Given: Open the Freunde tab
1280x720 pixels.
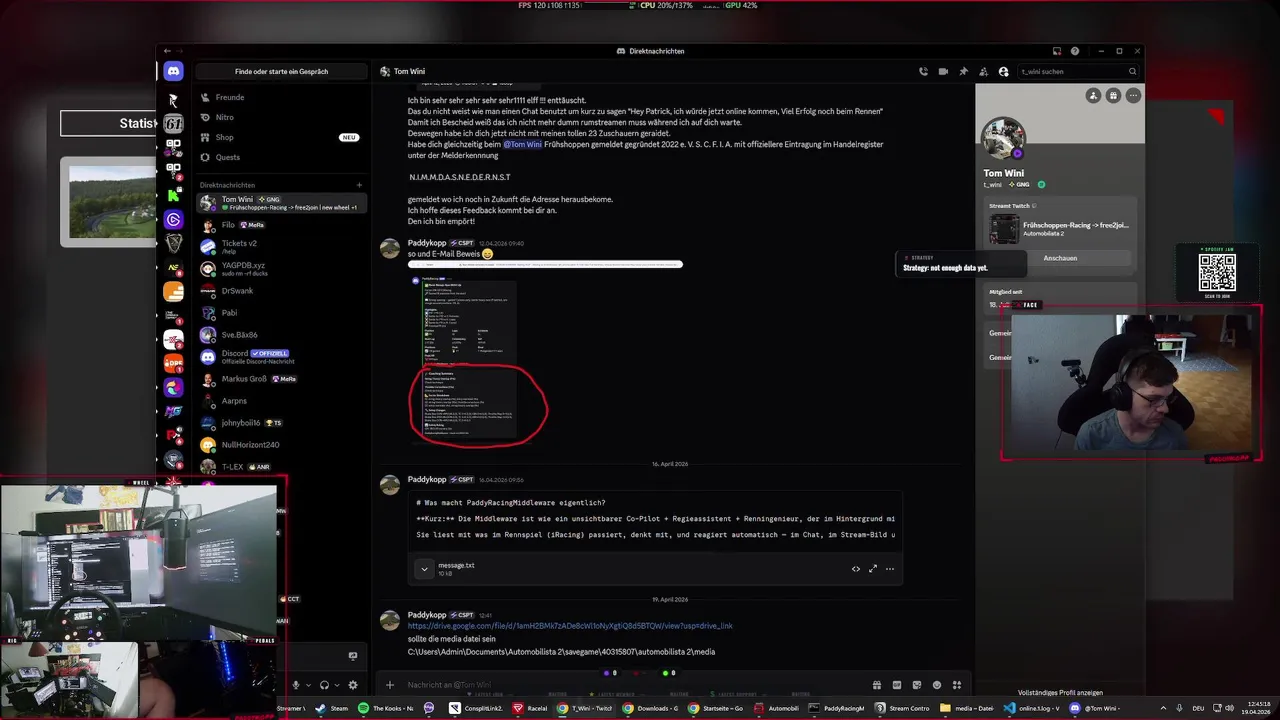Looking at the screenshot, I should (281, 97).
